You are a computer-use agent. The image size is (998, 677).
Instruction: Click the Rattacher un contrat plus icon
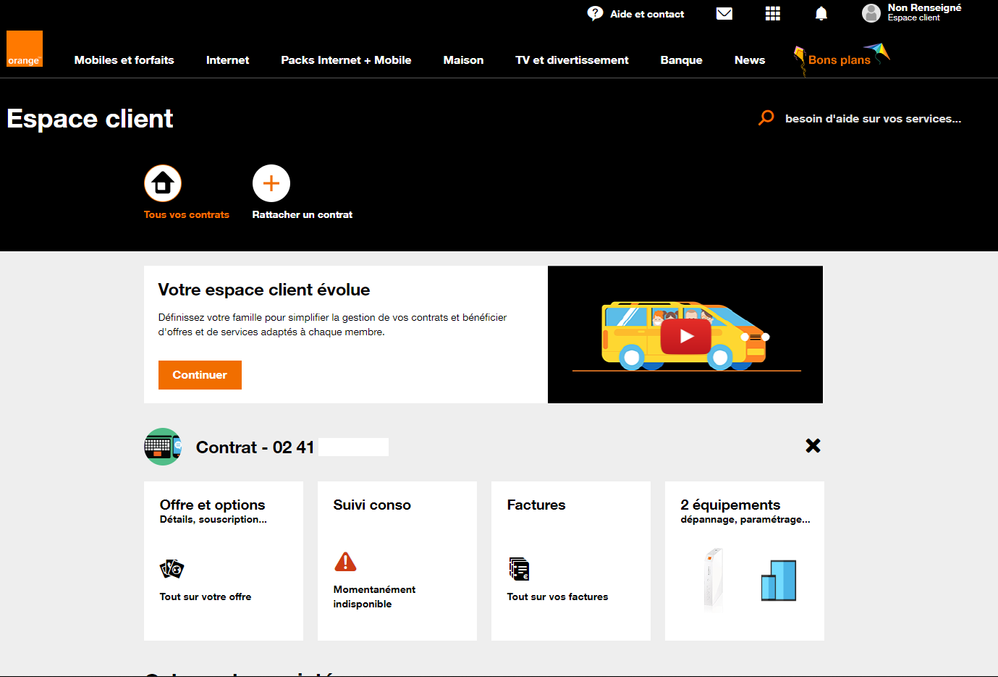(x=271, y=184)
